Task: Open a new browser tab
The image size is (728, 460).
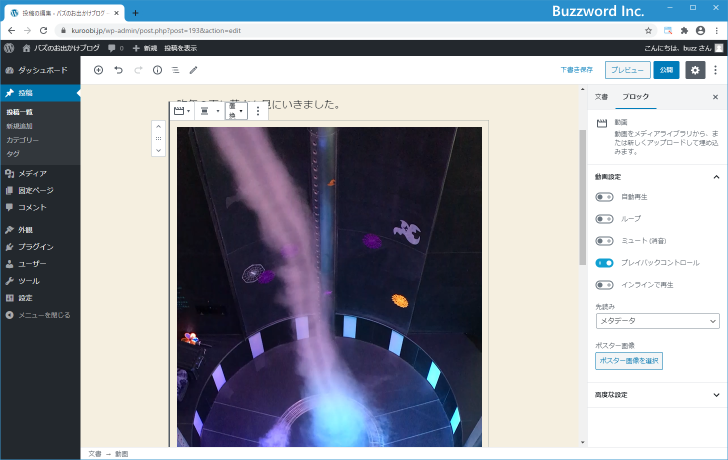Action: tap(135, 13)
